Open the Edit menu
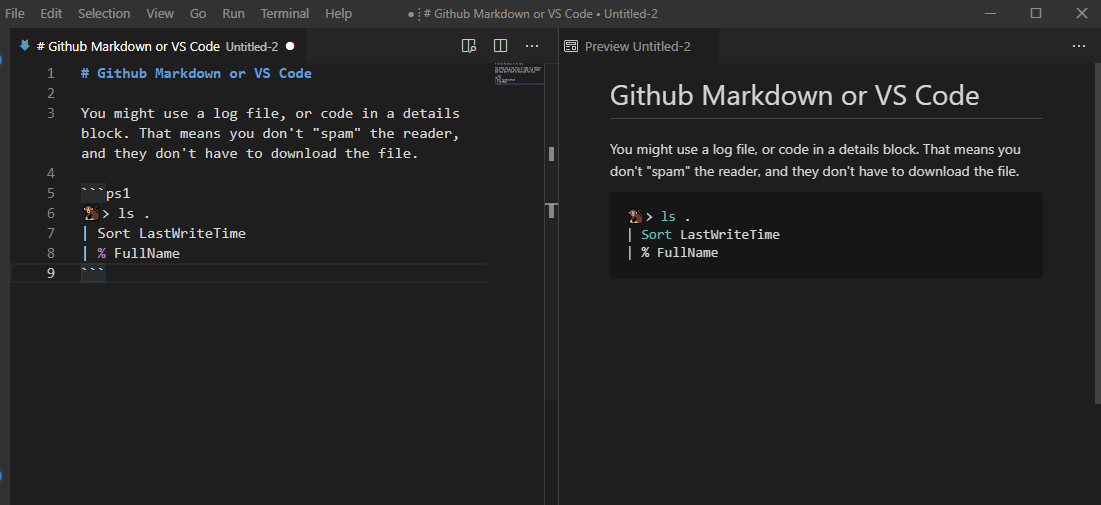 pos(51,13)
